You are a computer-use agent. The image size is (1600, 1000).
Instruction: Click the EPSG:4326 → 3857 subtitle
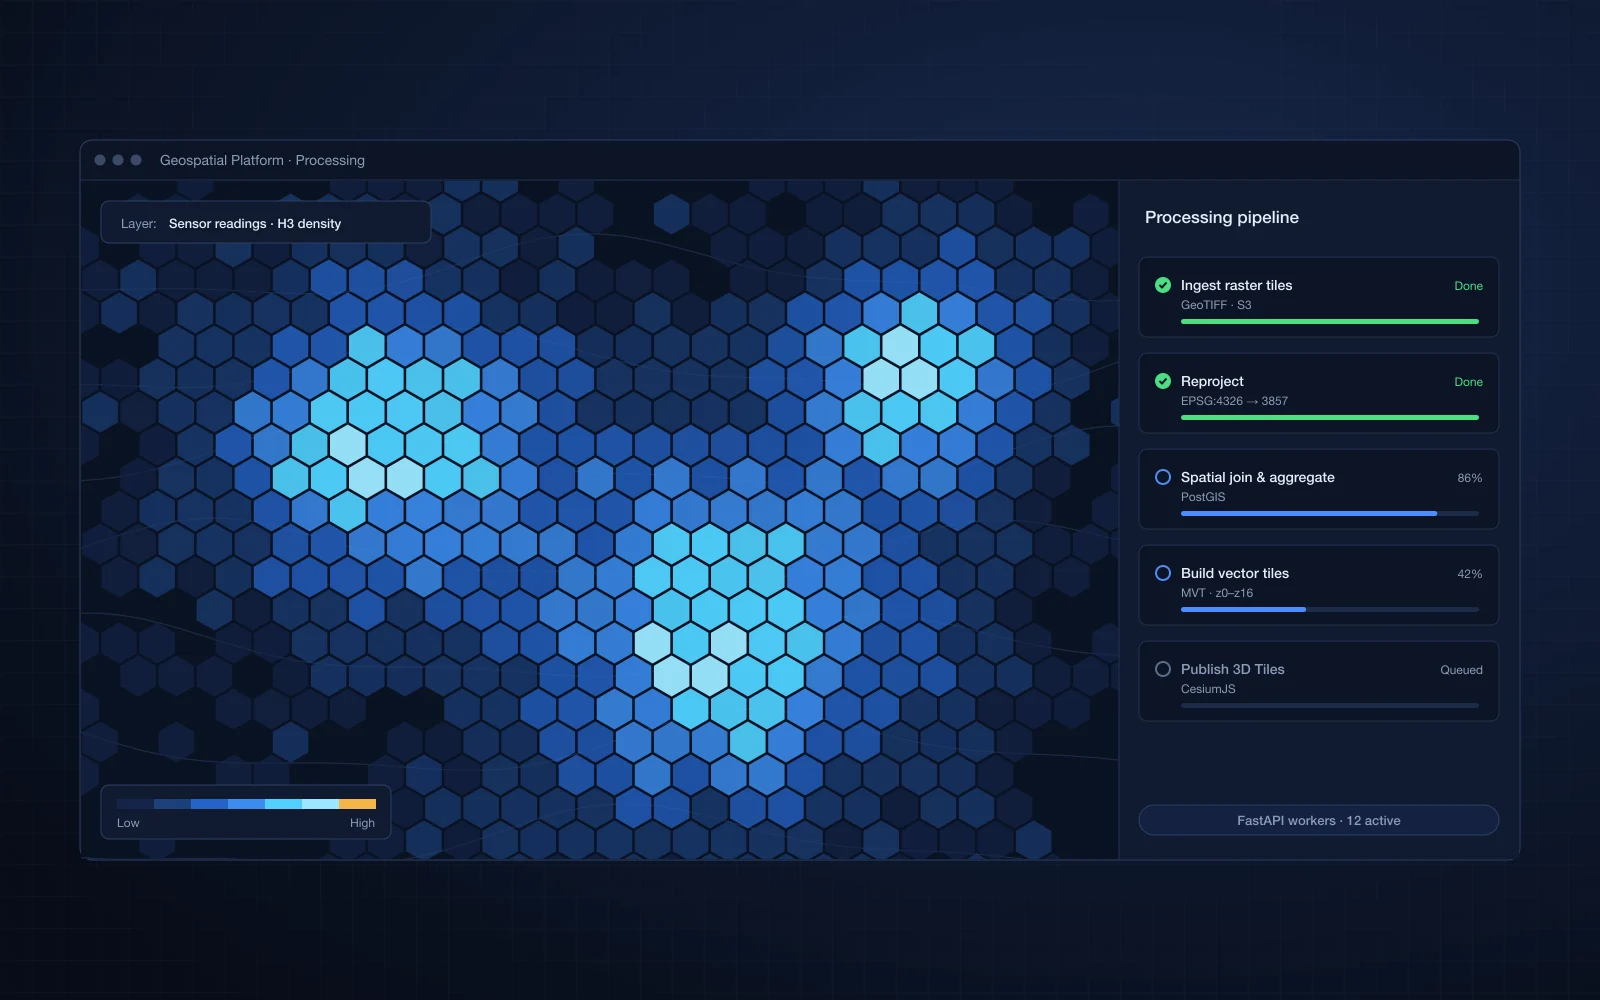tap(1234, 401)
